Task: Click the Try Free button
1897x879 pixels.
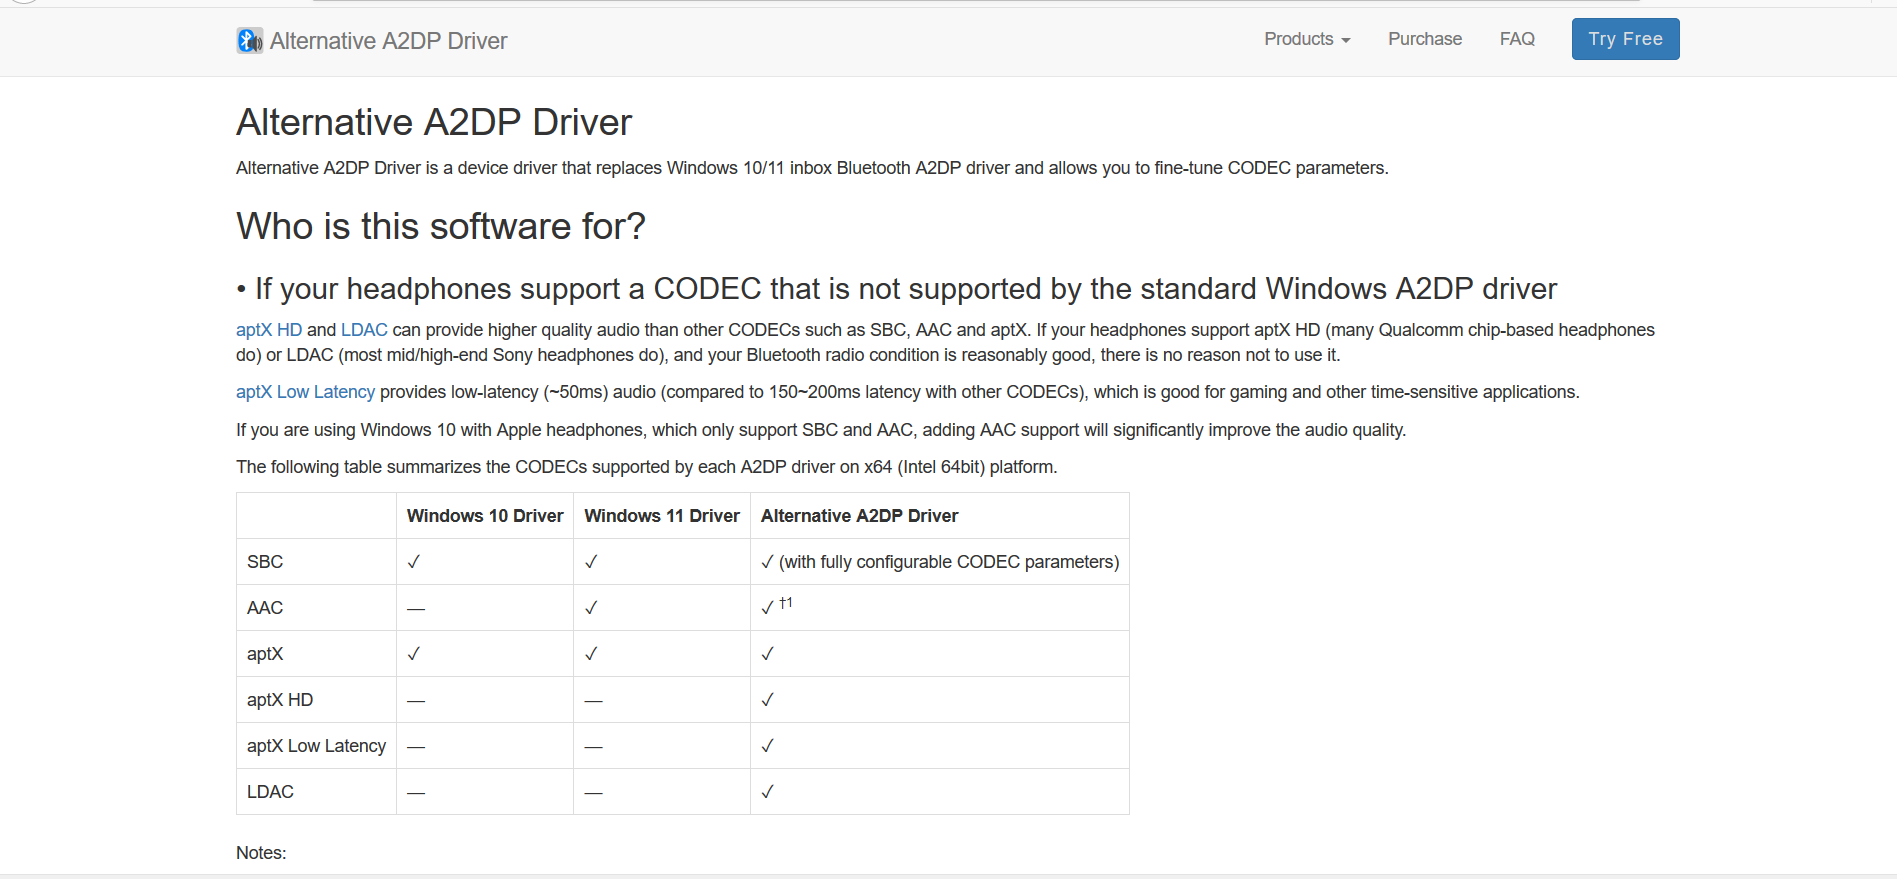Action: [x=1625, y=39]
